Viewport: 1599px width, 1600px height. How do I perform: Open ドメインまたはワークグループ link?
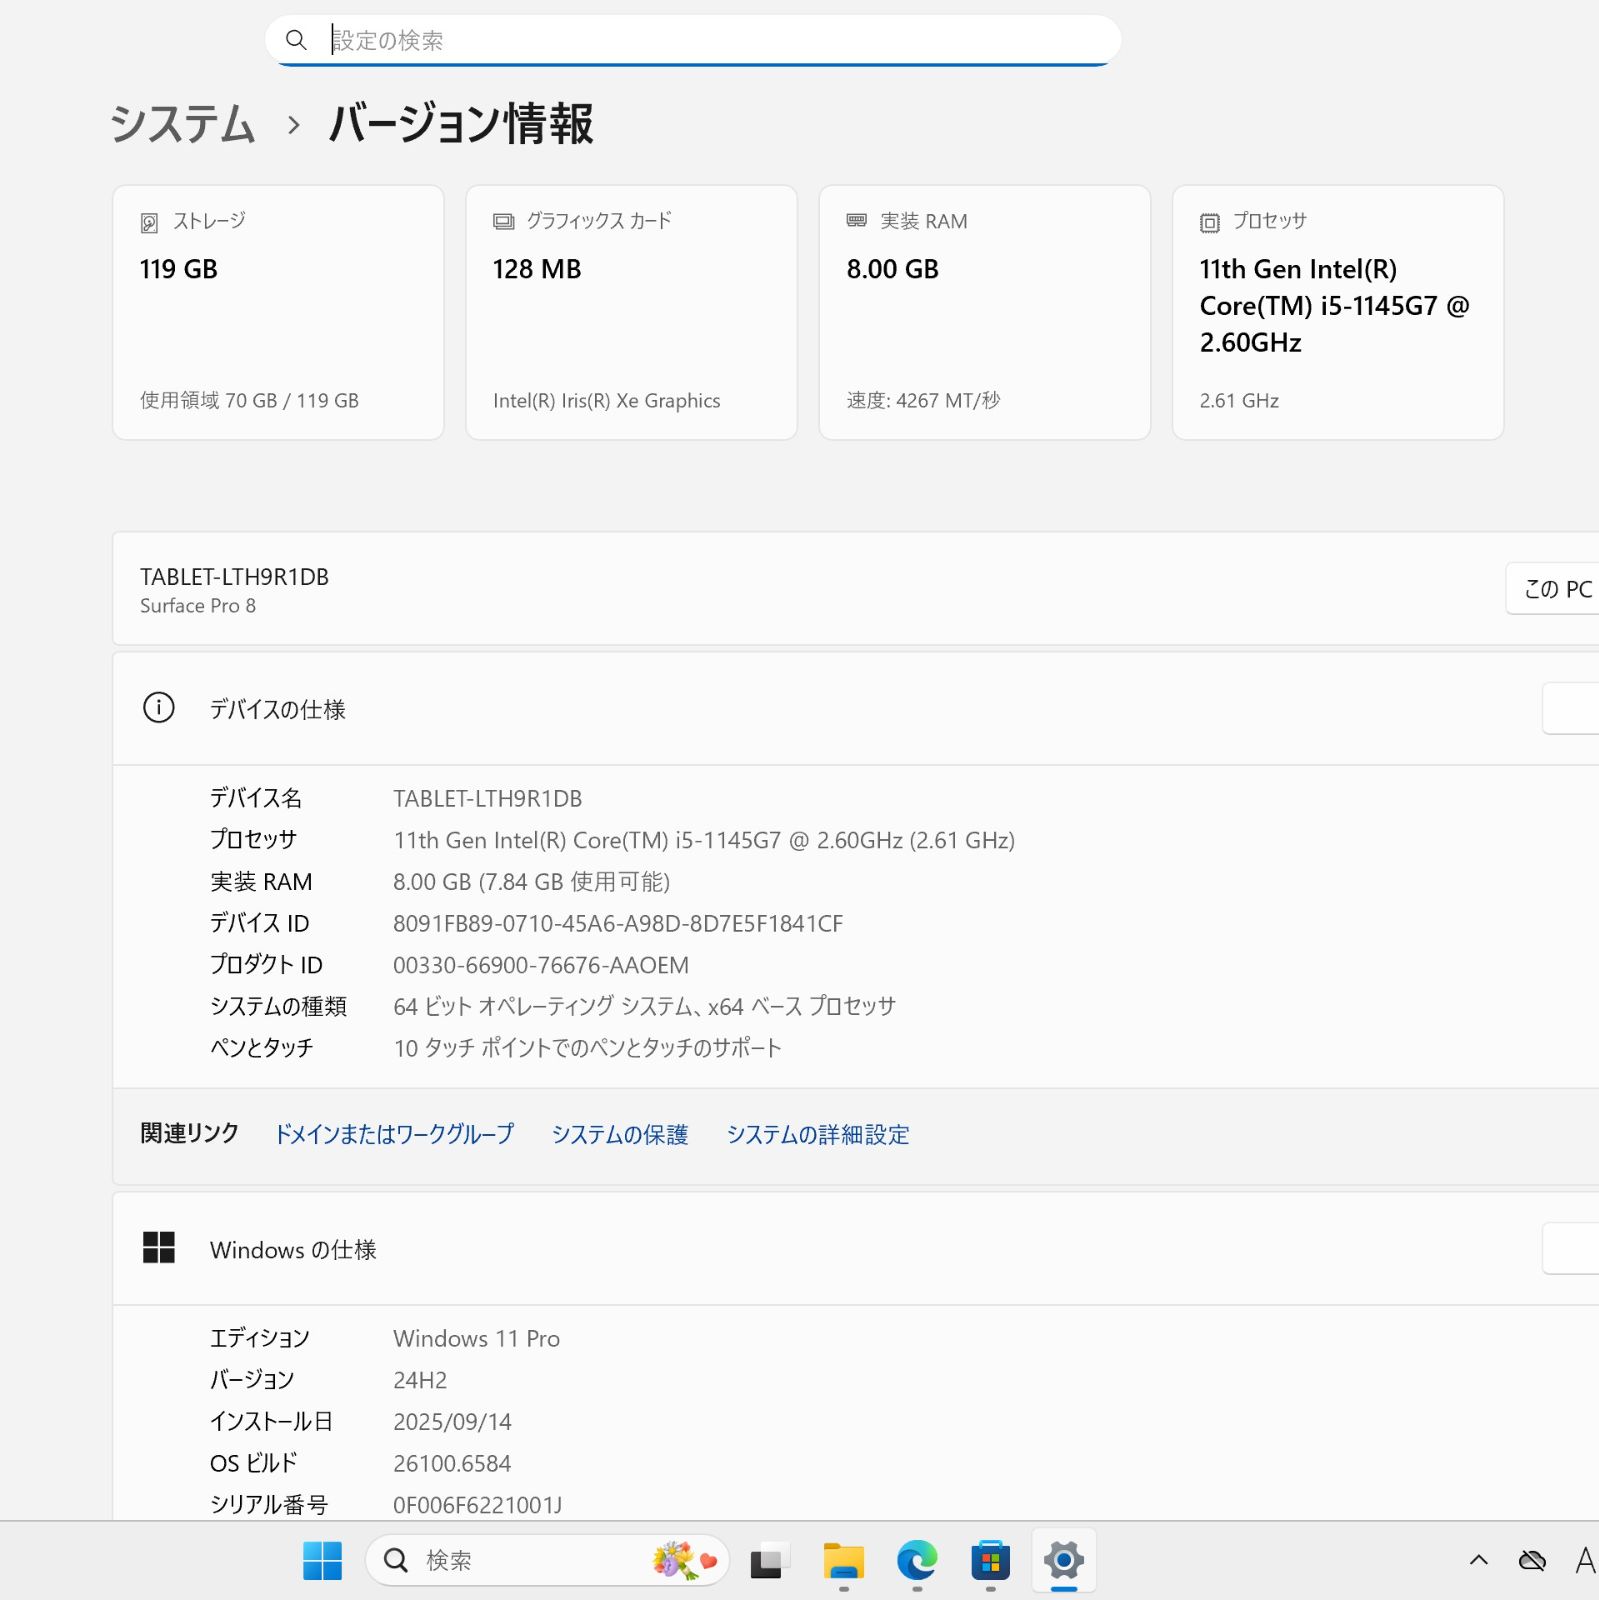[x=394, y=1134]
